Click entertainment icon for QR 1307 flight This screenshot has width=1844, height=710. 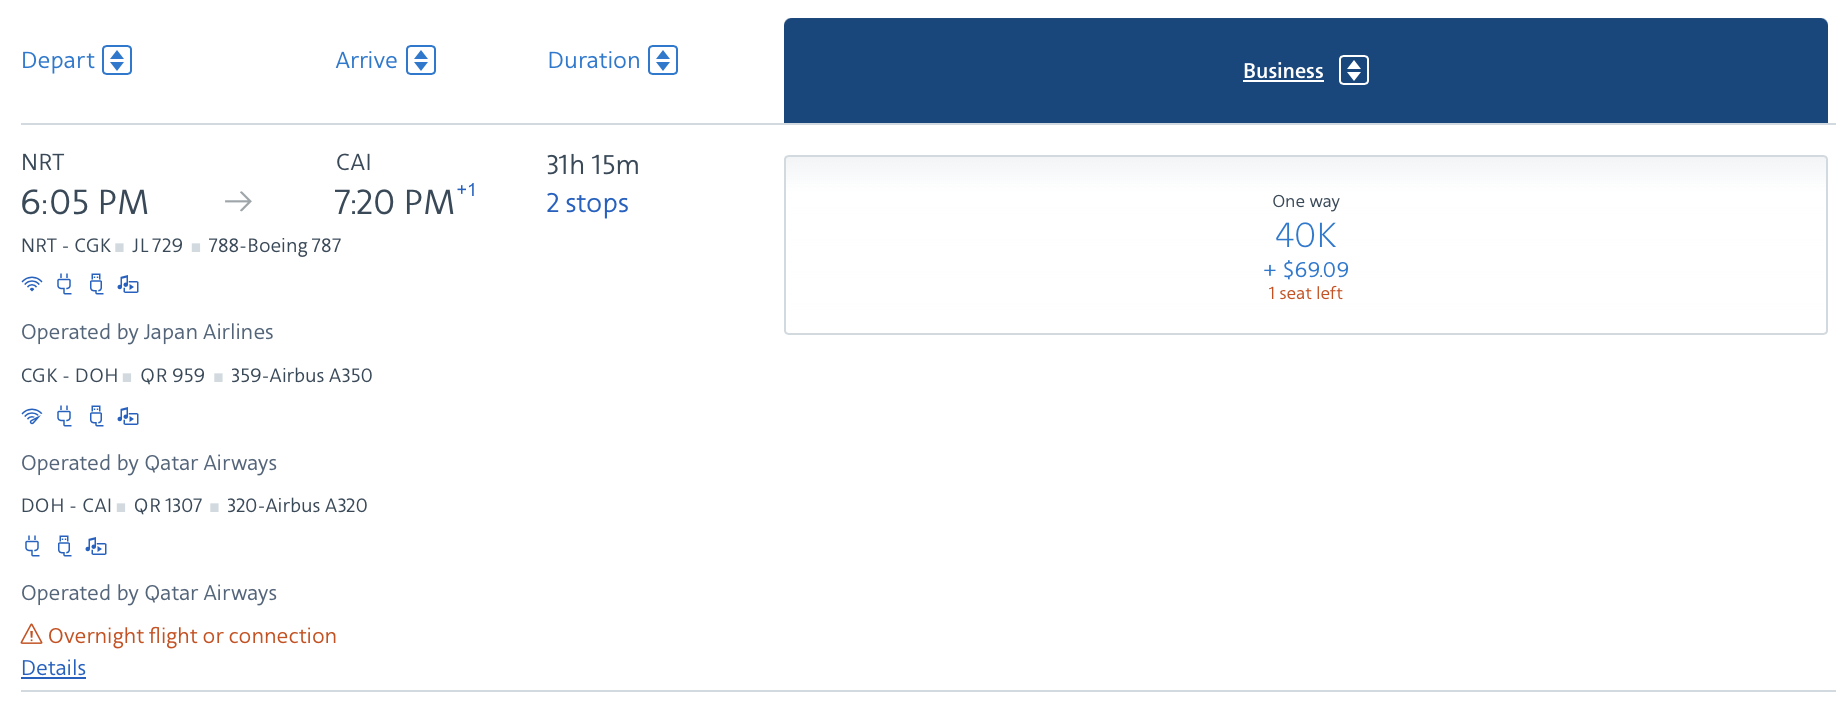point(96,546)
